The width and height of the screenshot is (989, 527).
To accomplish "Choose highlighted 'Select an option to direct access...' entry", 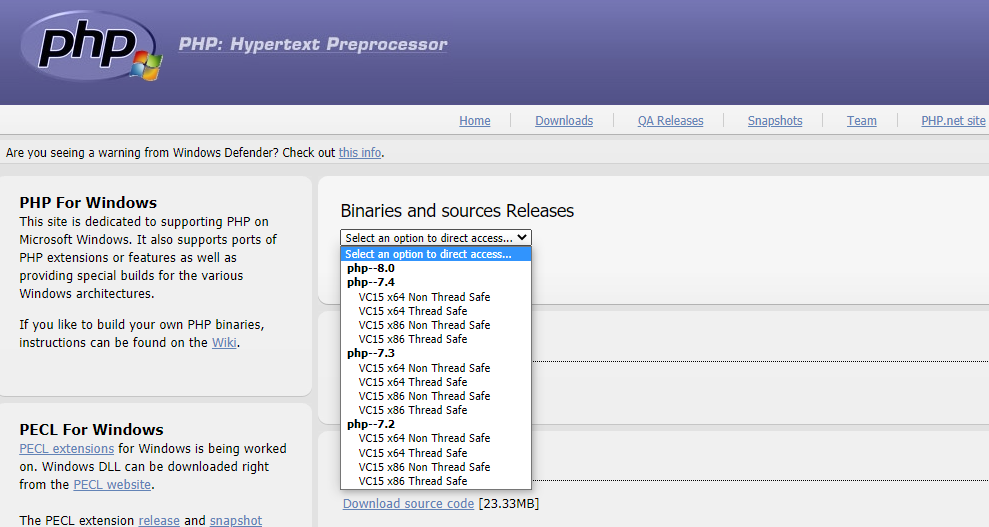I will pyautogui.click(x=436, y=254).
